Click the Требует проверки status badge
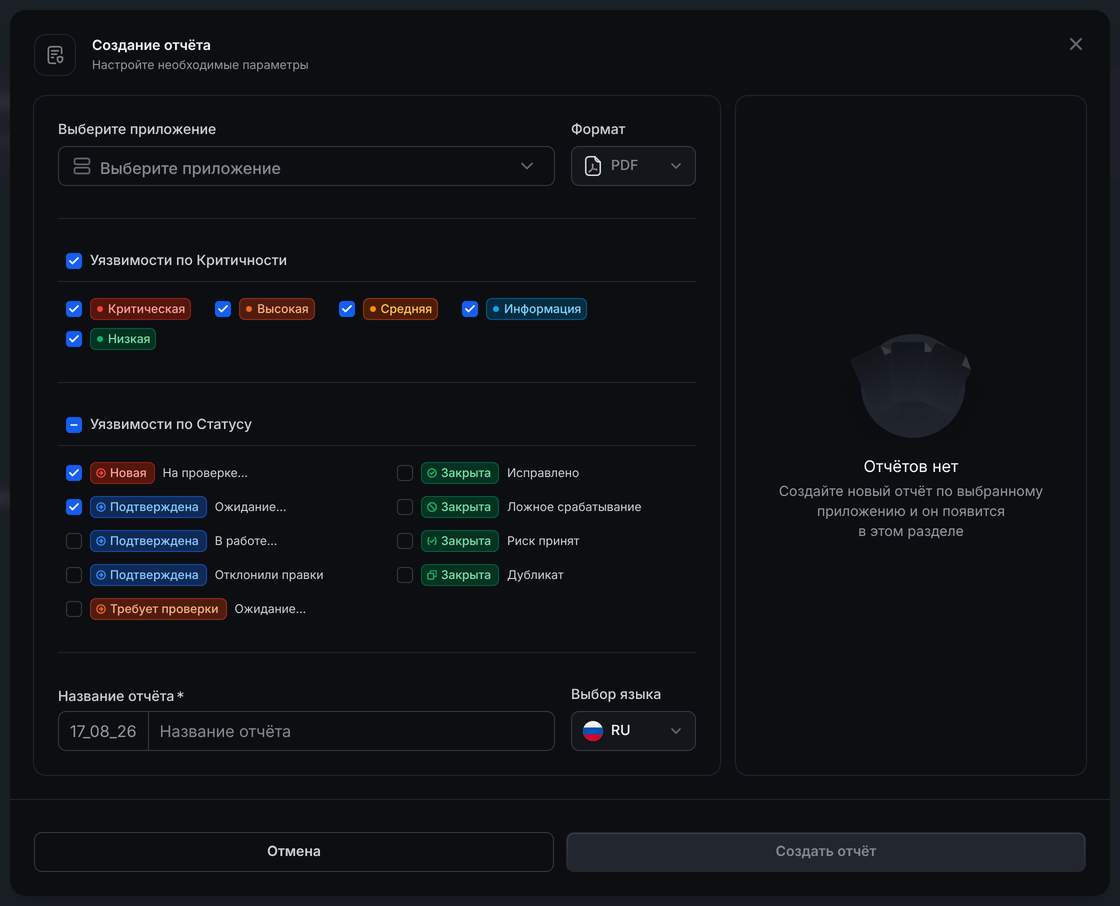The image size is (1120, 906). (158, 609)
